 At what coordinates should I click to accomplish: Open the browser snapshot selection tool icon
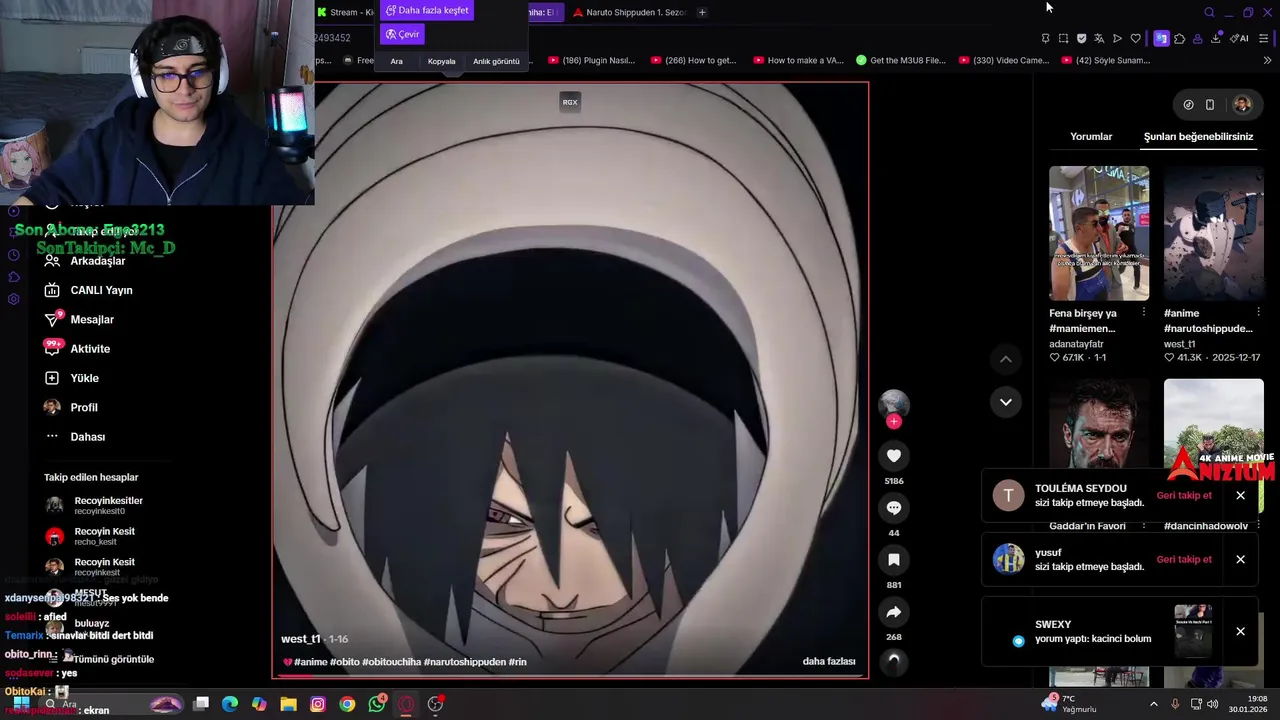pyautogui.click(x=1063, y=38)
